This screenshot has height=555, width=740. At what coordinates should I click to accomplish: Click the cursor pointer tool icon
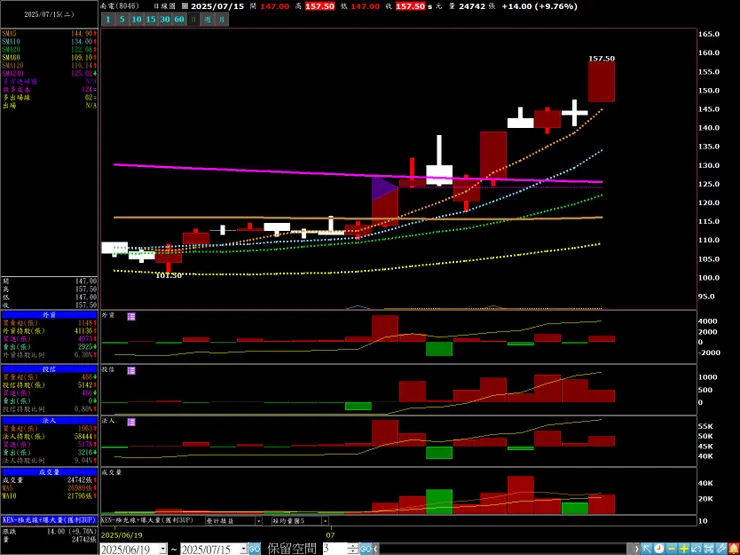click(647, 549)
